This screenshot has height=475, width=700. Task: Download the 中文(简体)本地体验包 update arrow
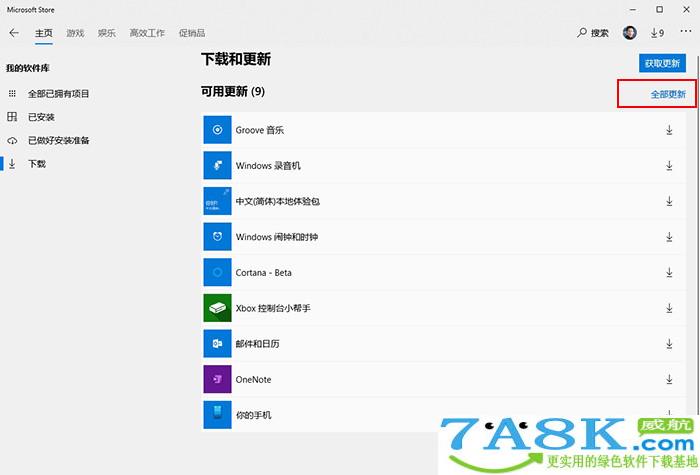click(x=669, y=201)
